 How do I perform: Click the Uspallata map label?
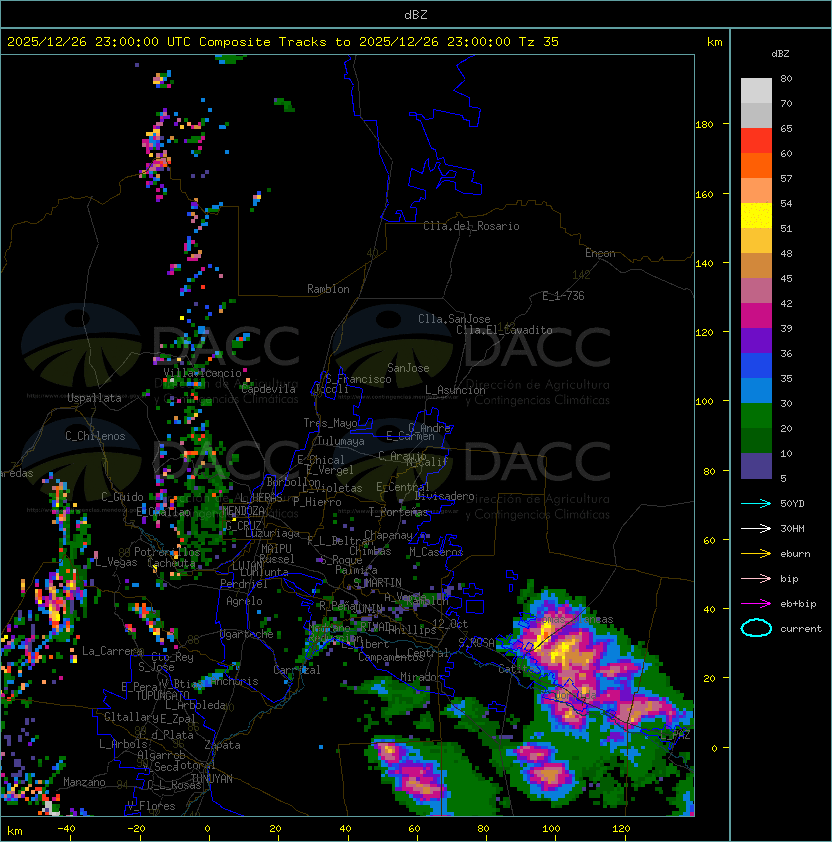pos(94,398)
